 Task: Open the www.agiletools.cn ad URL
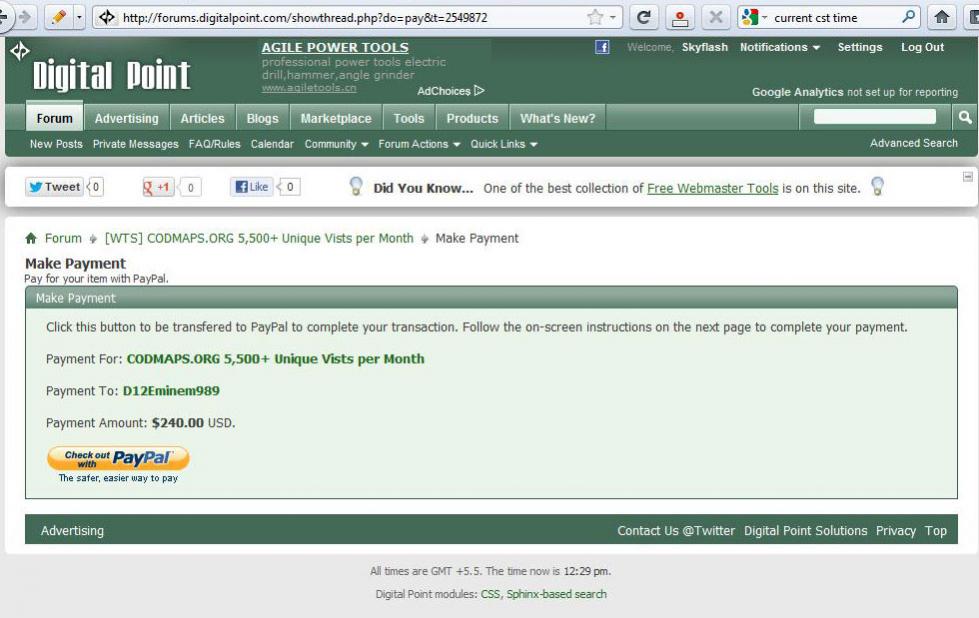coord(309,88)
